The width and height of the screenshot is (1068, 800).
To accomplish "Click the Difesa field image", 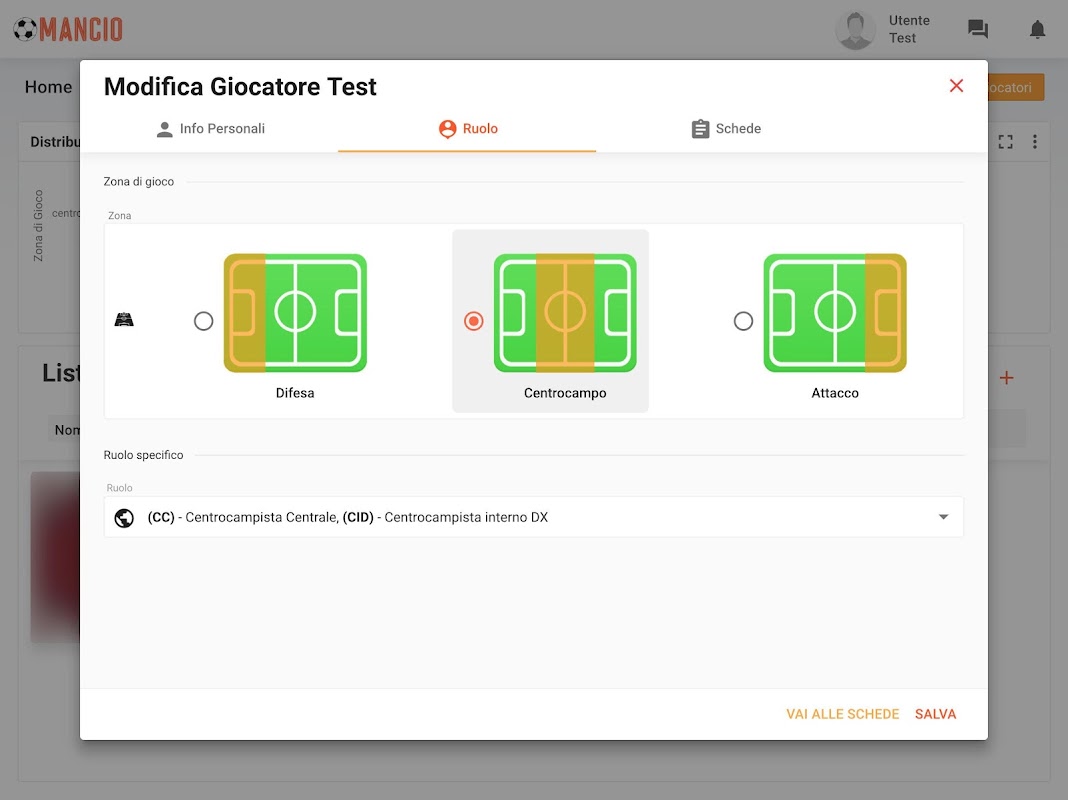I will point(295,313).
